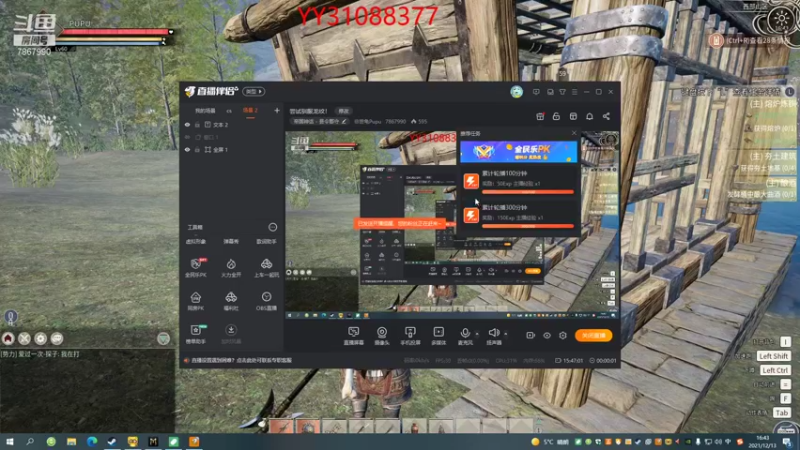Open the notification bell icon

tap(589, 116)
